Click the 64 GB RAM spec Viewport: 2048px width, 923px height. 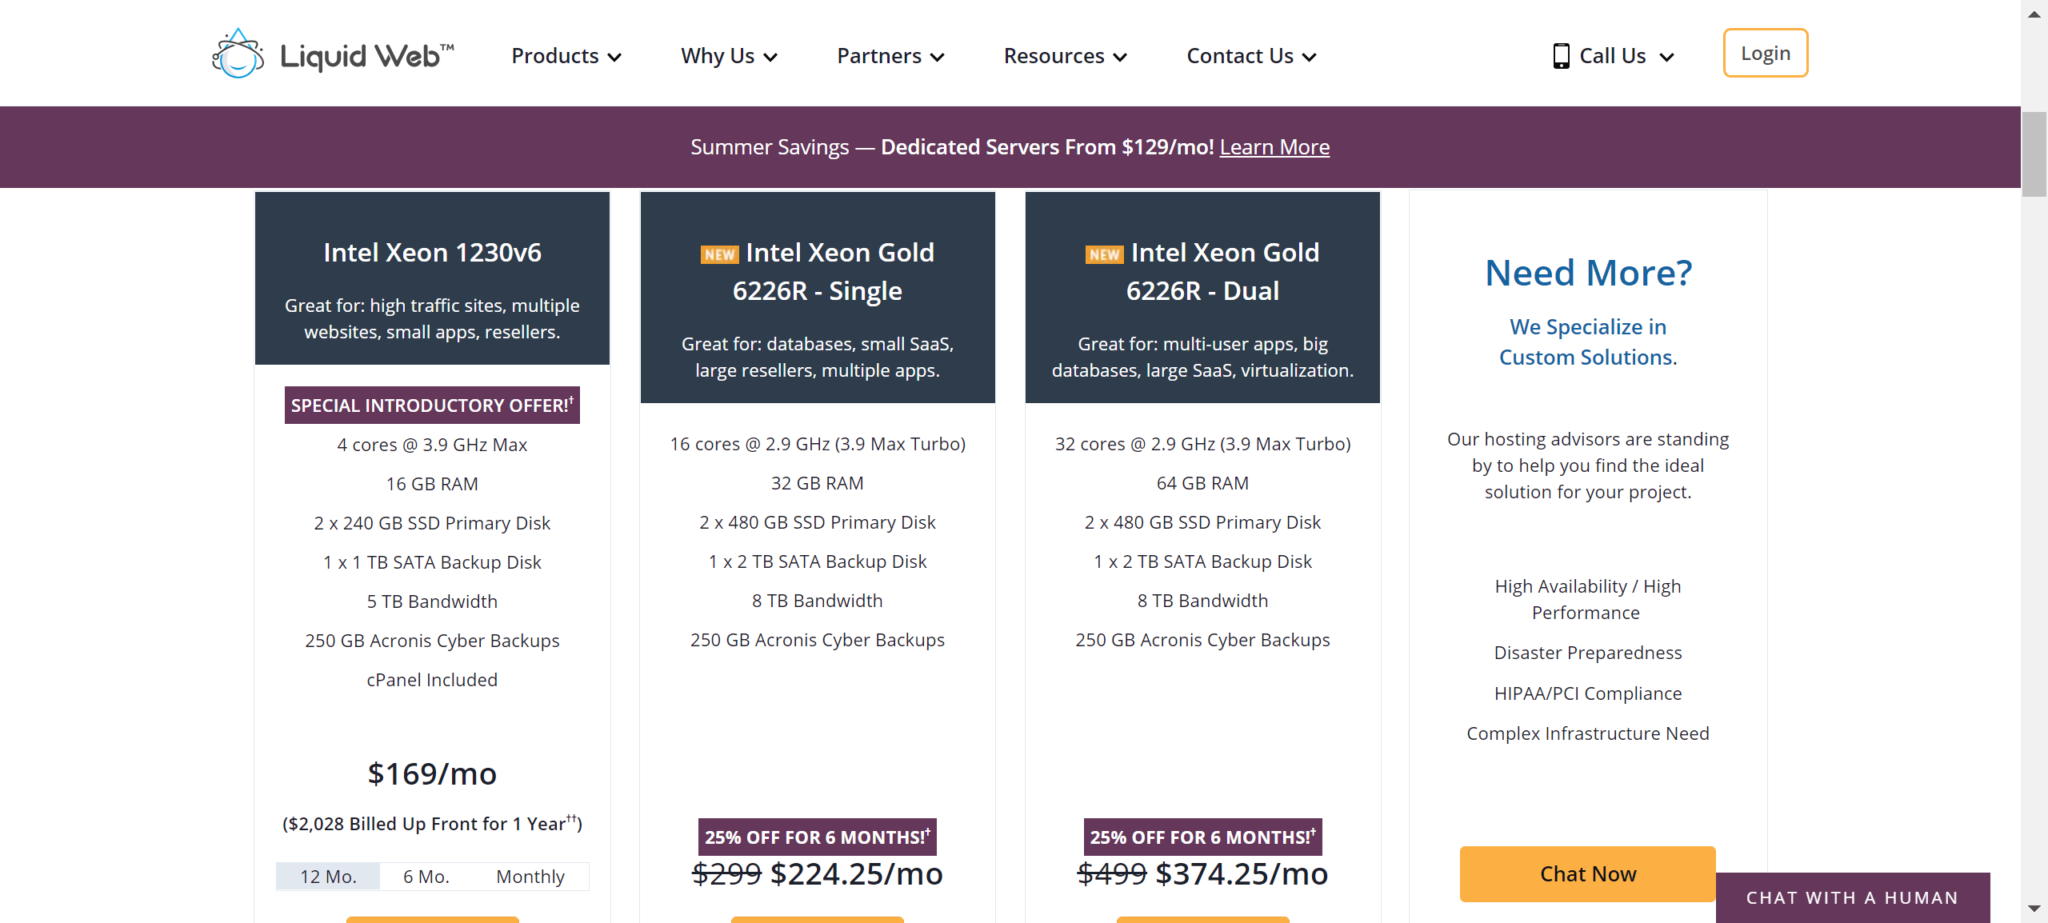[x=1202, y=483]
